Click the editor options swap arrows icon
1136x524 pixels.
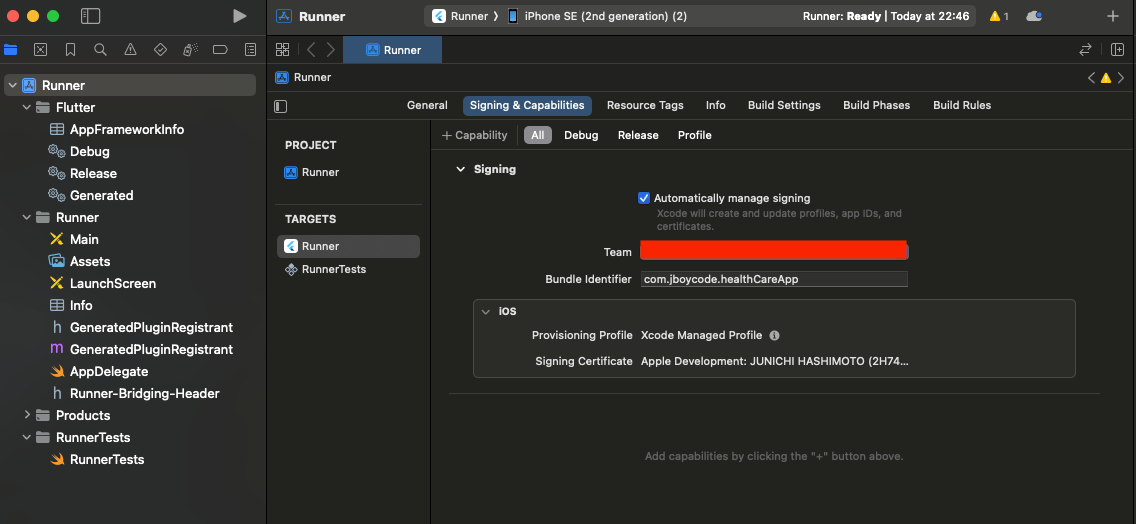[x=1085, y=49]
